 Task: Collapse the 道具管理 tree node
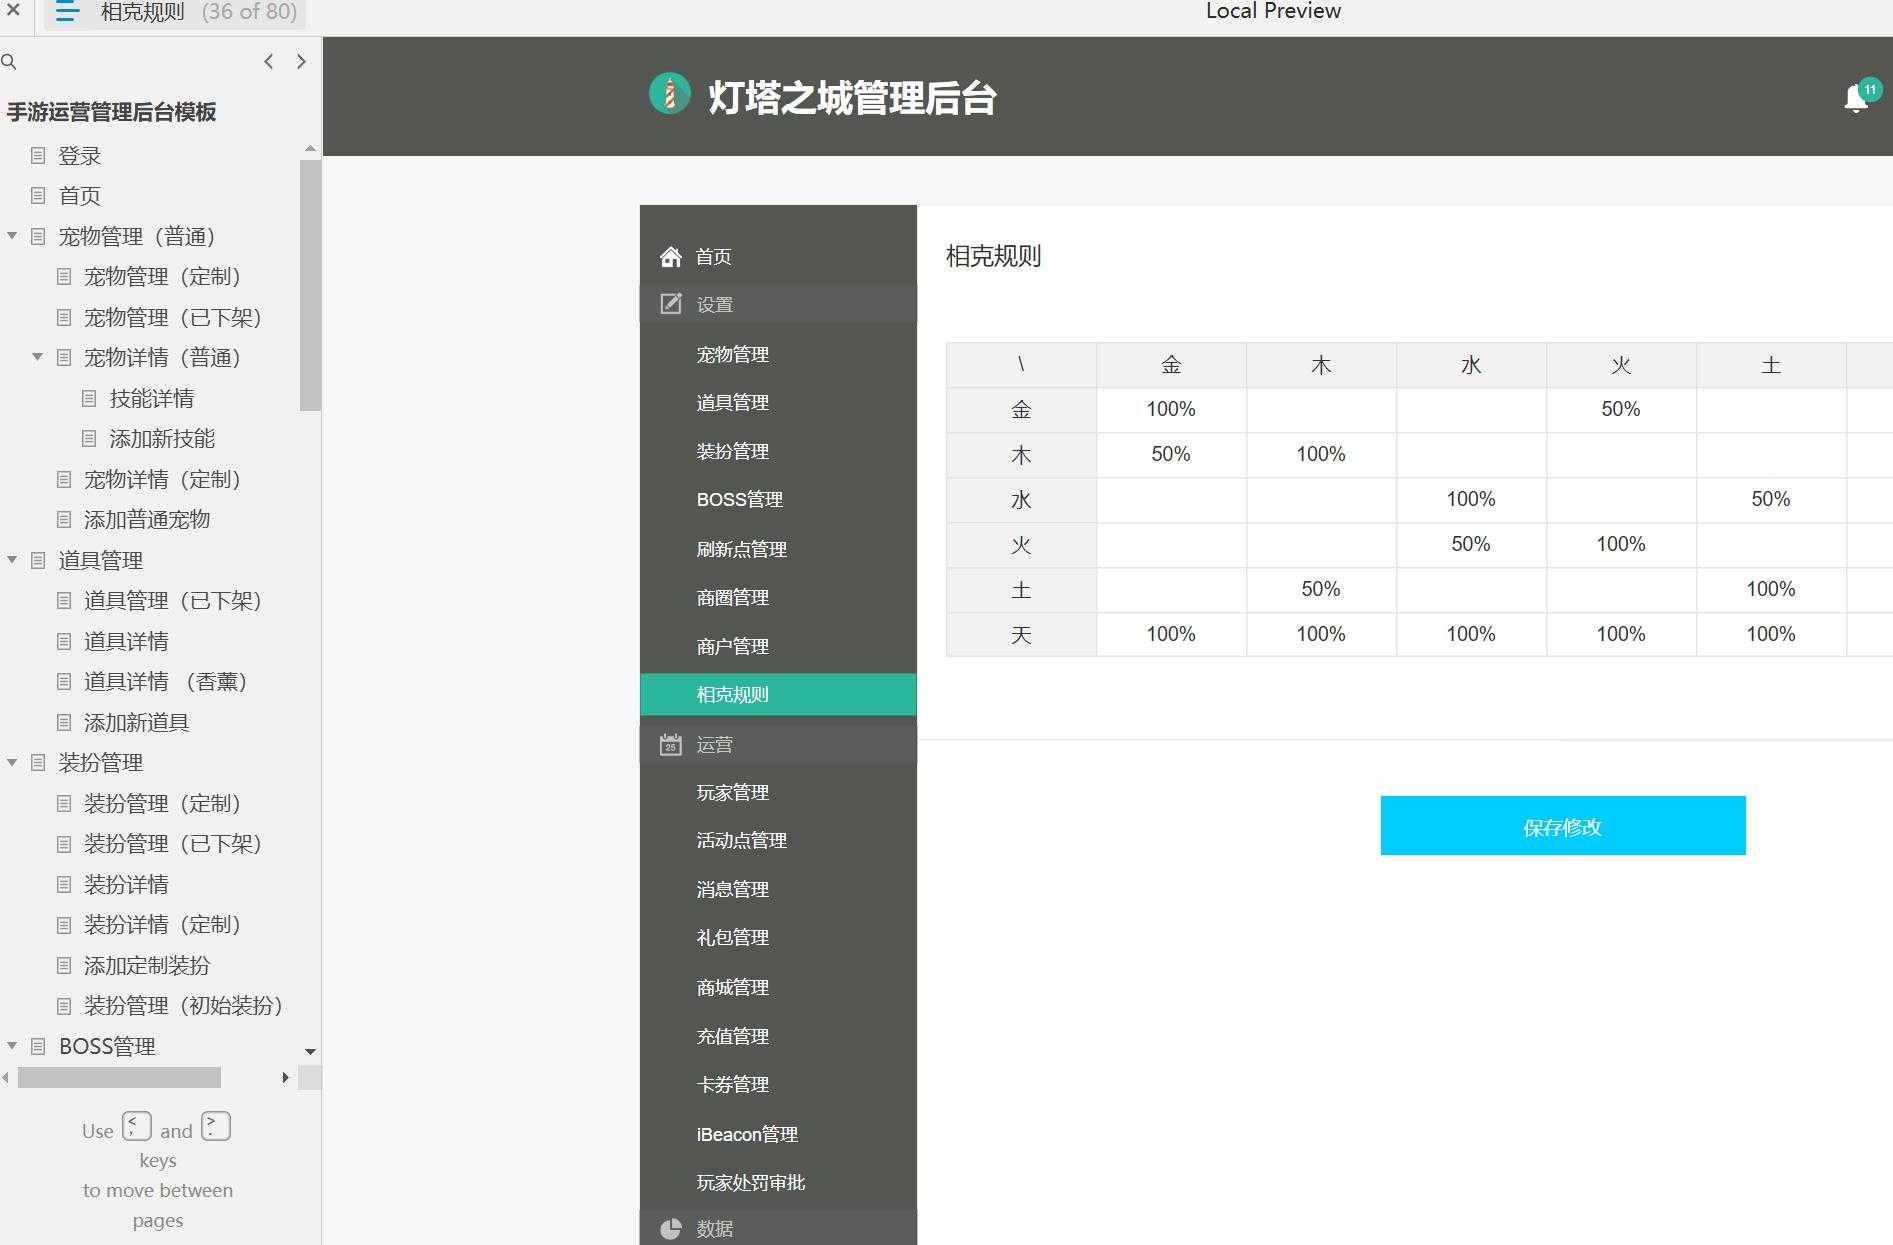12,560
